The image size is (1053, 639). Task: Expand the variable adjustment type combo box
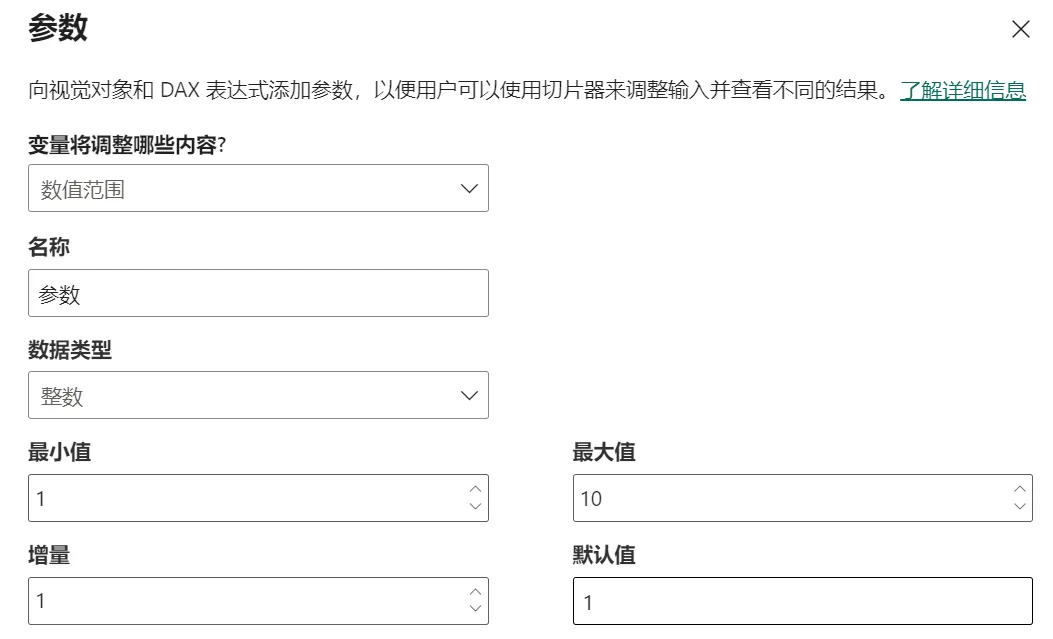tap(258, 187)
